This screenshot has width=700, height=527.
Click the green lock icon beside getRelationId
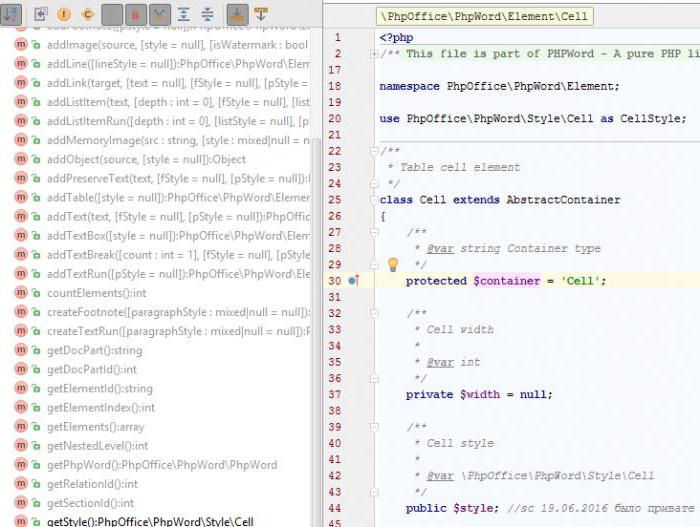36,484
